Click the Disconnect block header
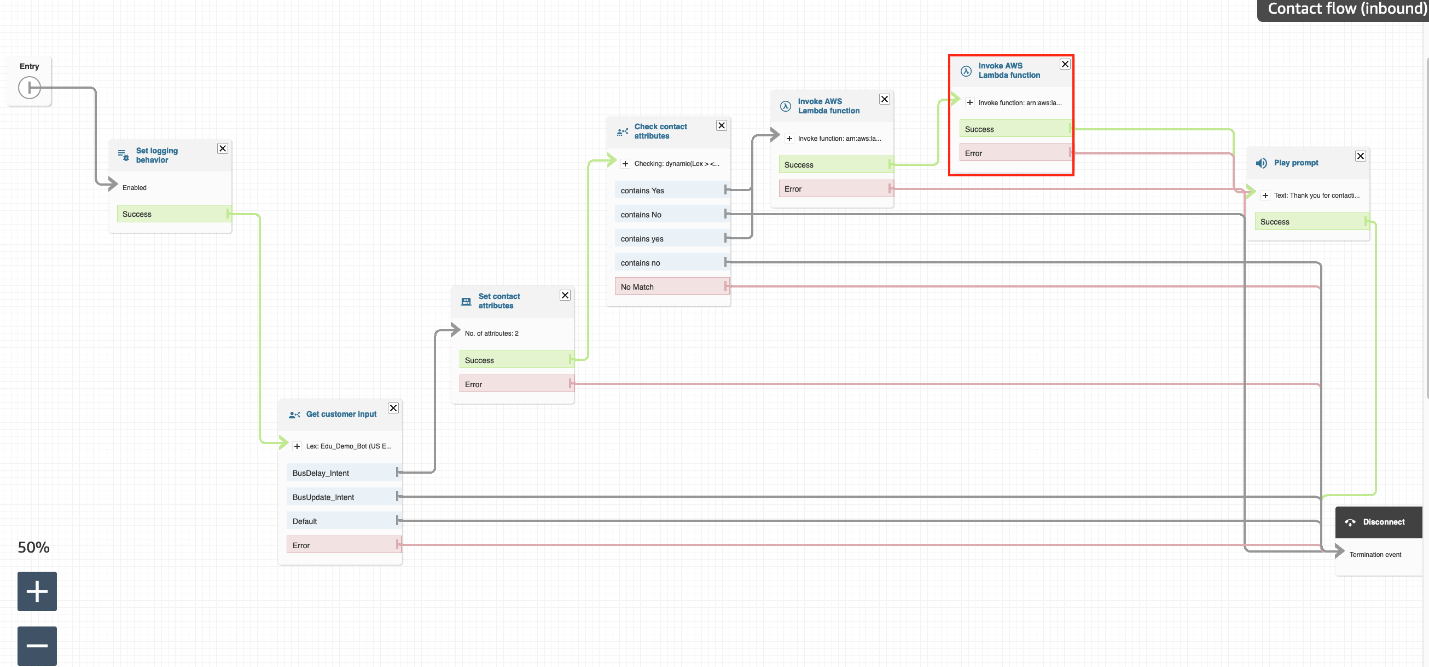This screenshot has width=1429, height=667. [x=1378, y=522]
